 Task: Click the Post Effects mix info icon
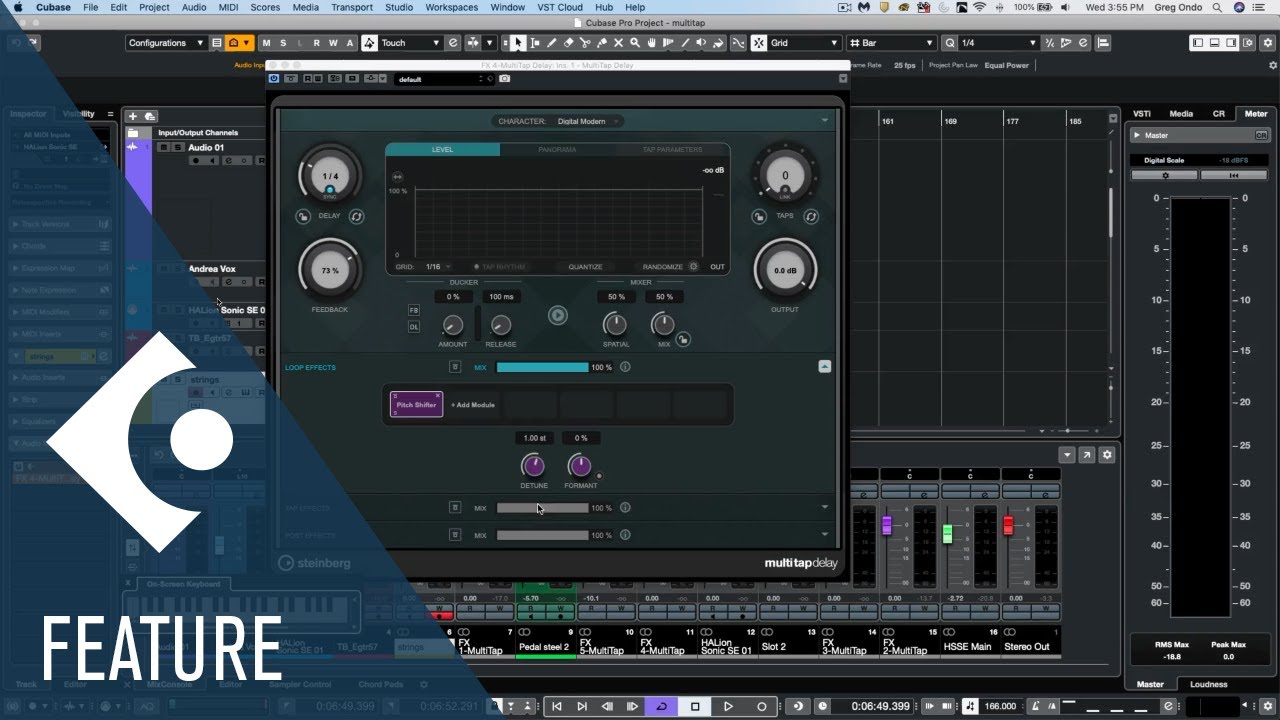(x=625, y=535)
